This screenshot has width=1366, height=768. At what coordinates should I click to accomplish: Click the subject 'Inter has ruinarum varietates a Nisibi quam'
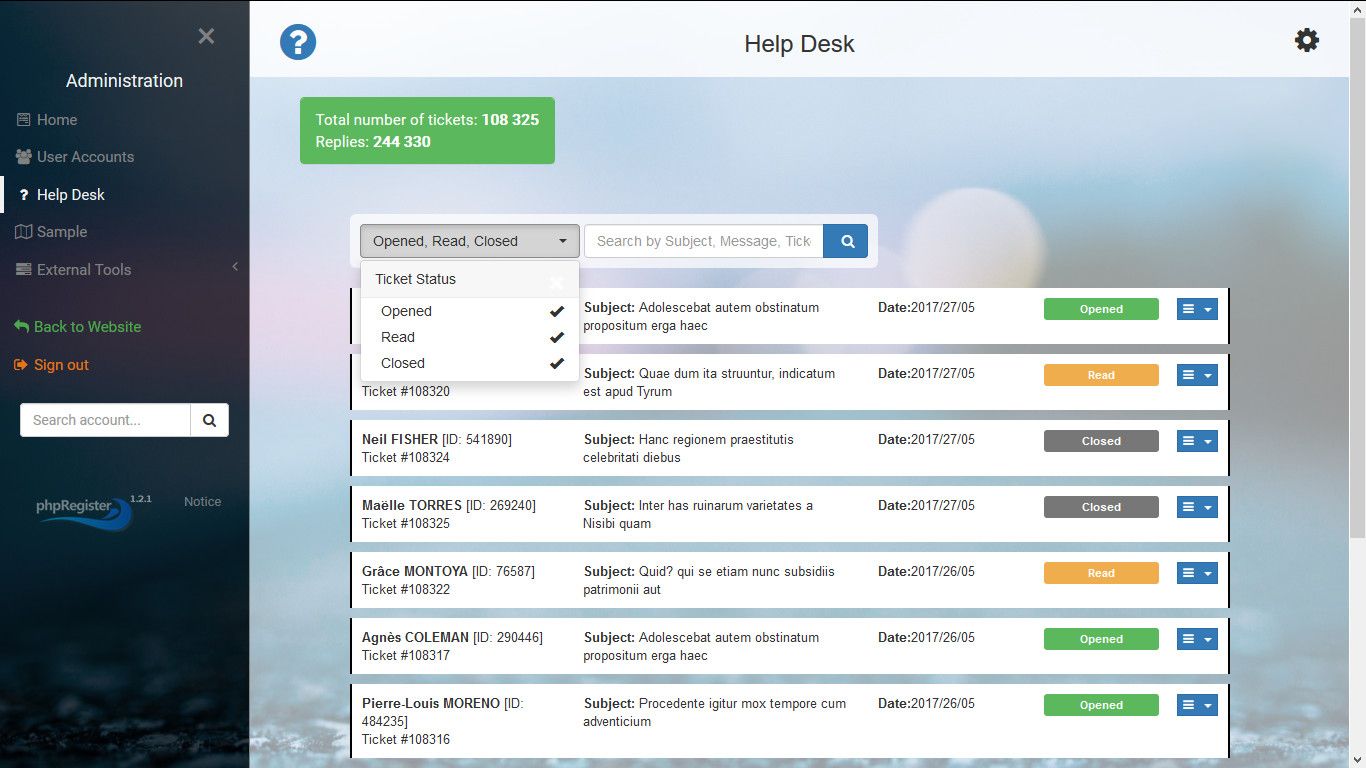click(698, 514)
